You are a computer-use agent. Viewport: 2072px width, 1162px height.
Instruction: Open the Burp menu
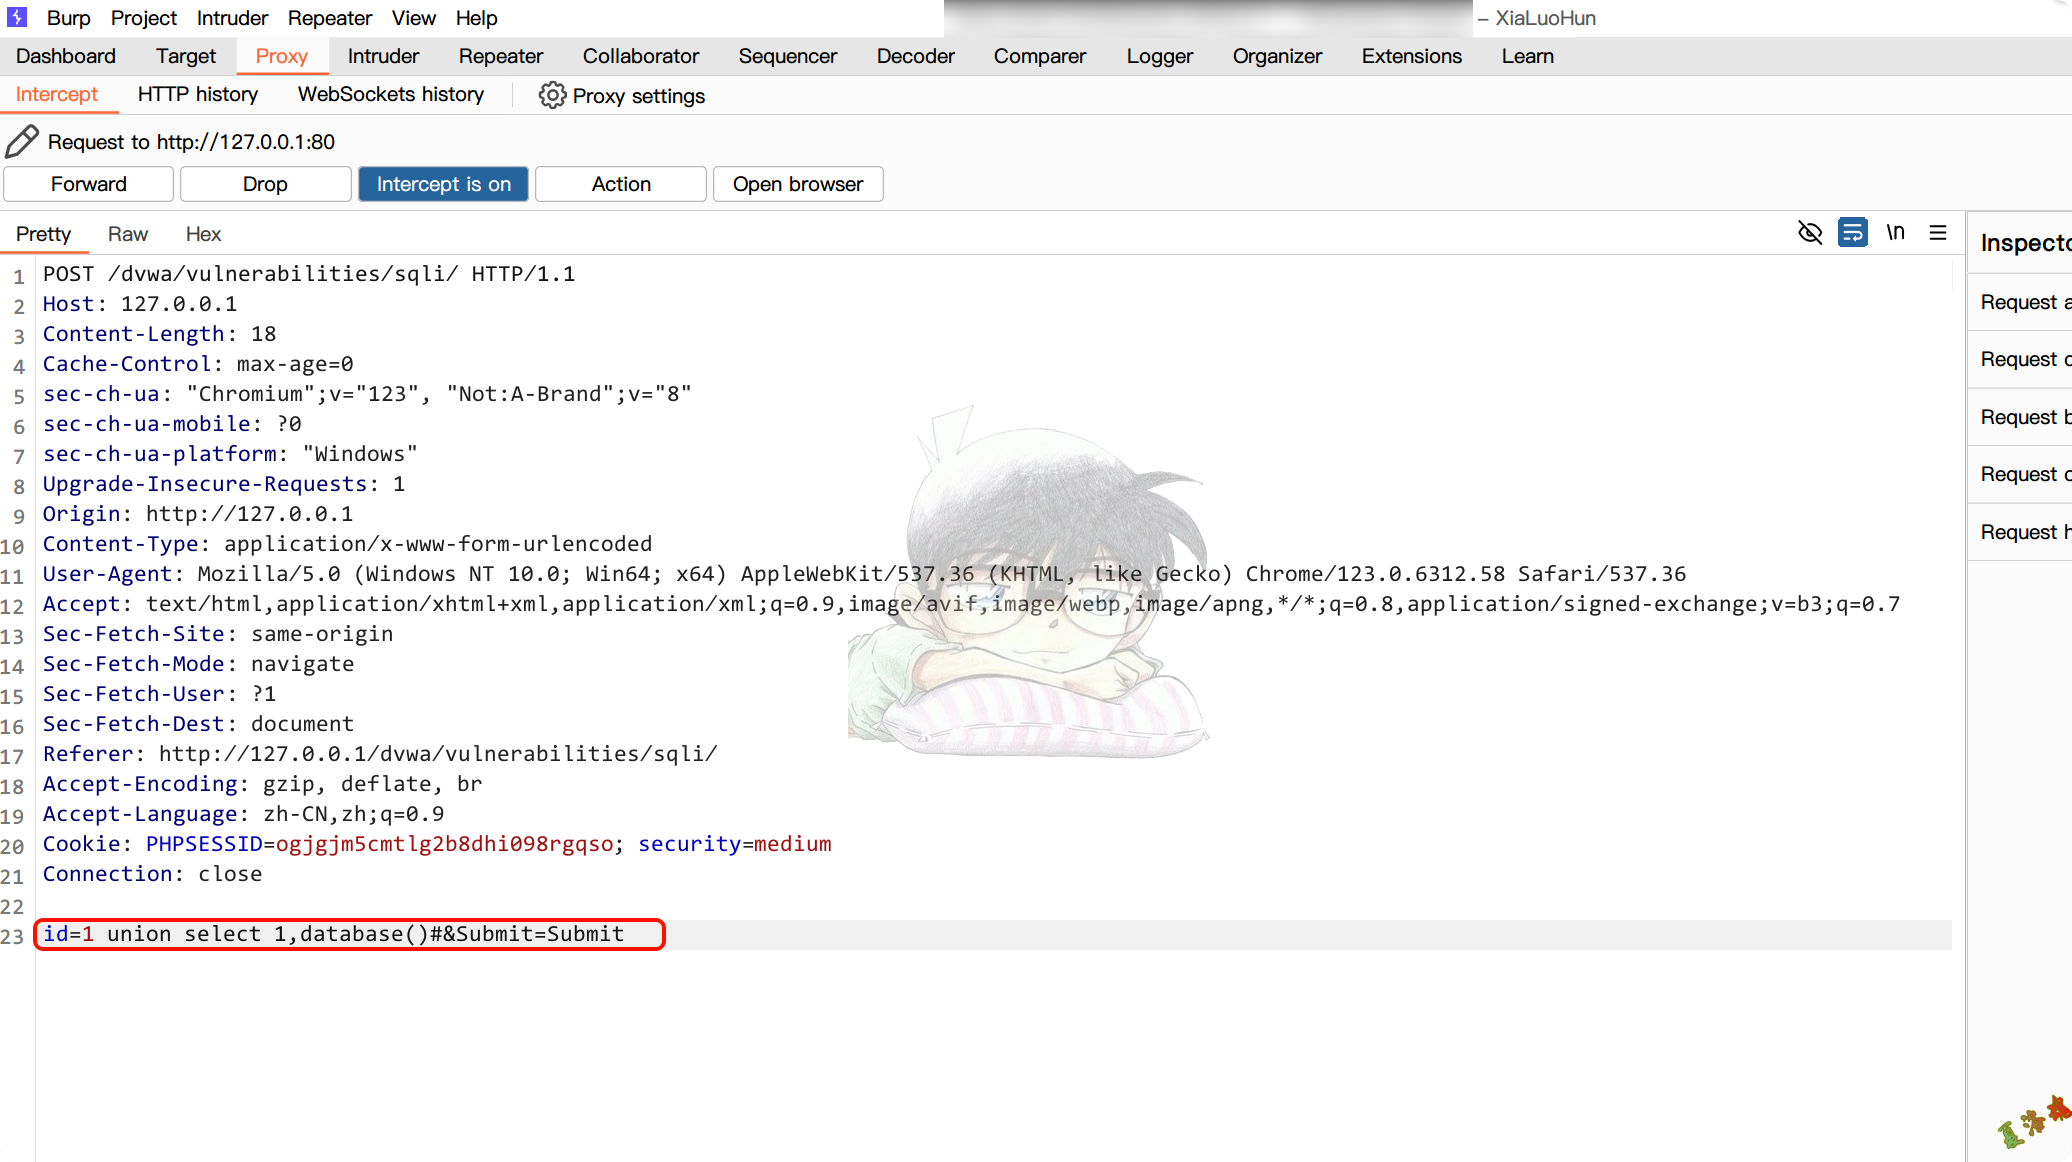(68, 18)
